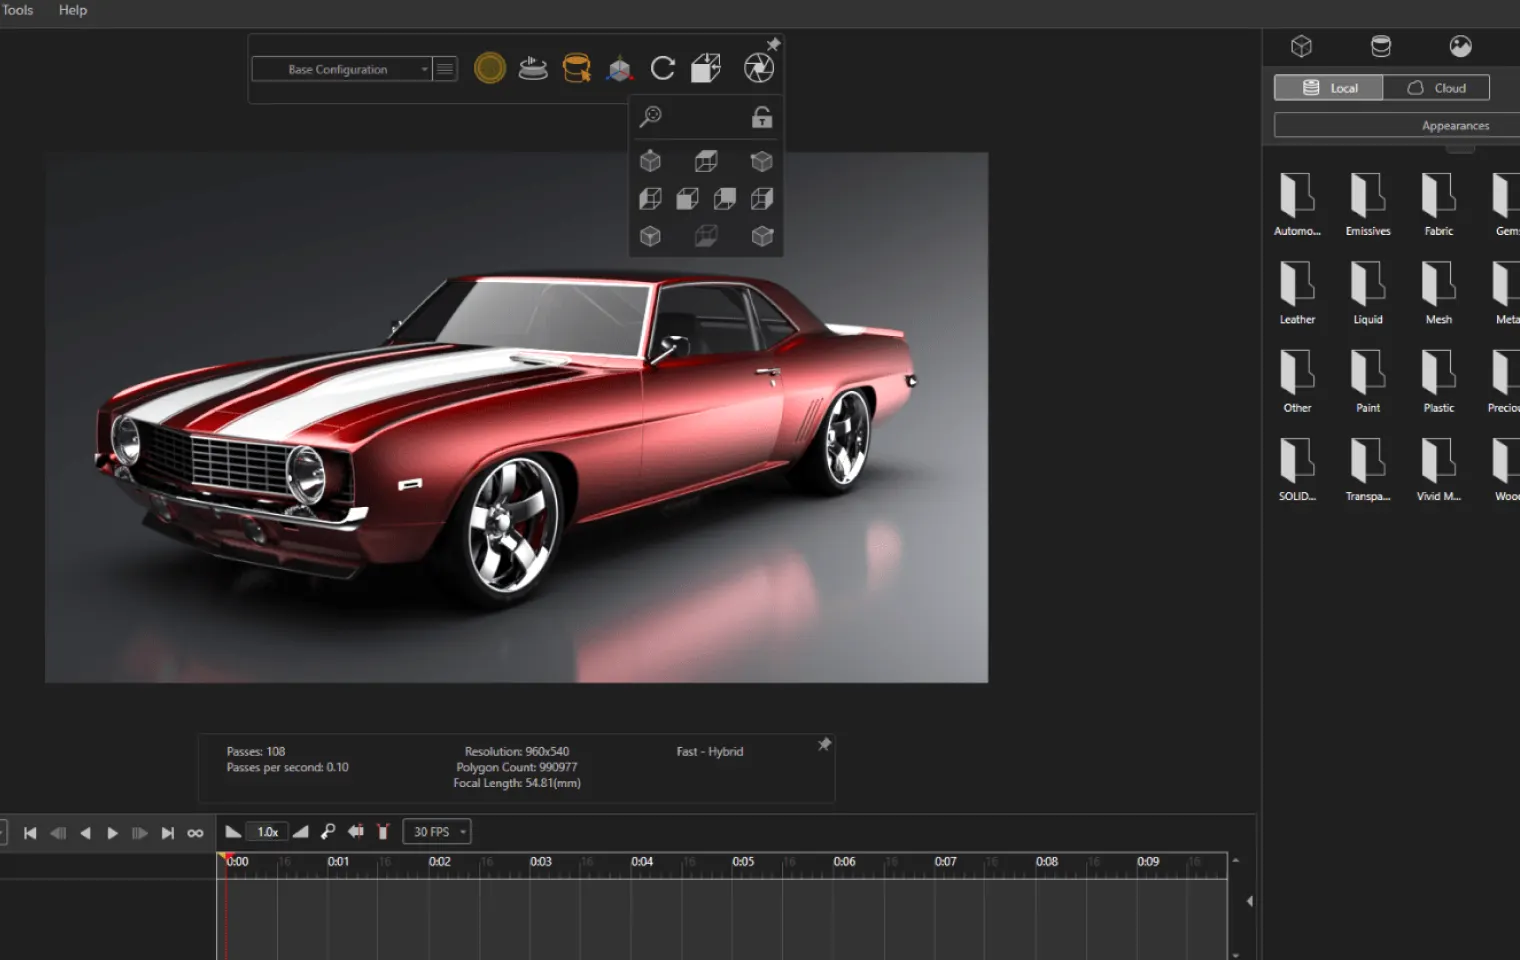This screenshot has width=1520, height=960.
Task: Play the animation forward
Action: click(112, 832)
